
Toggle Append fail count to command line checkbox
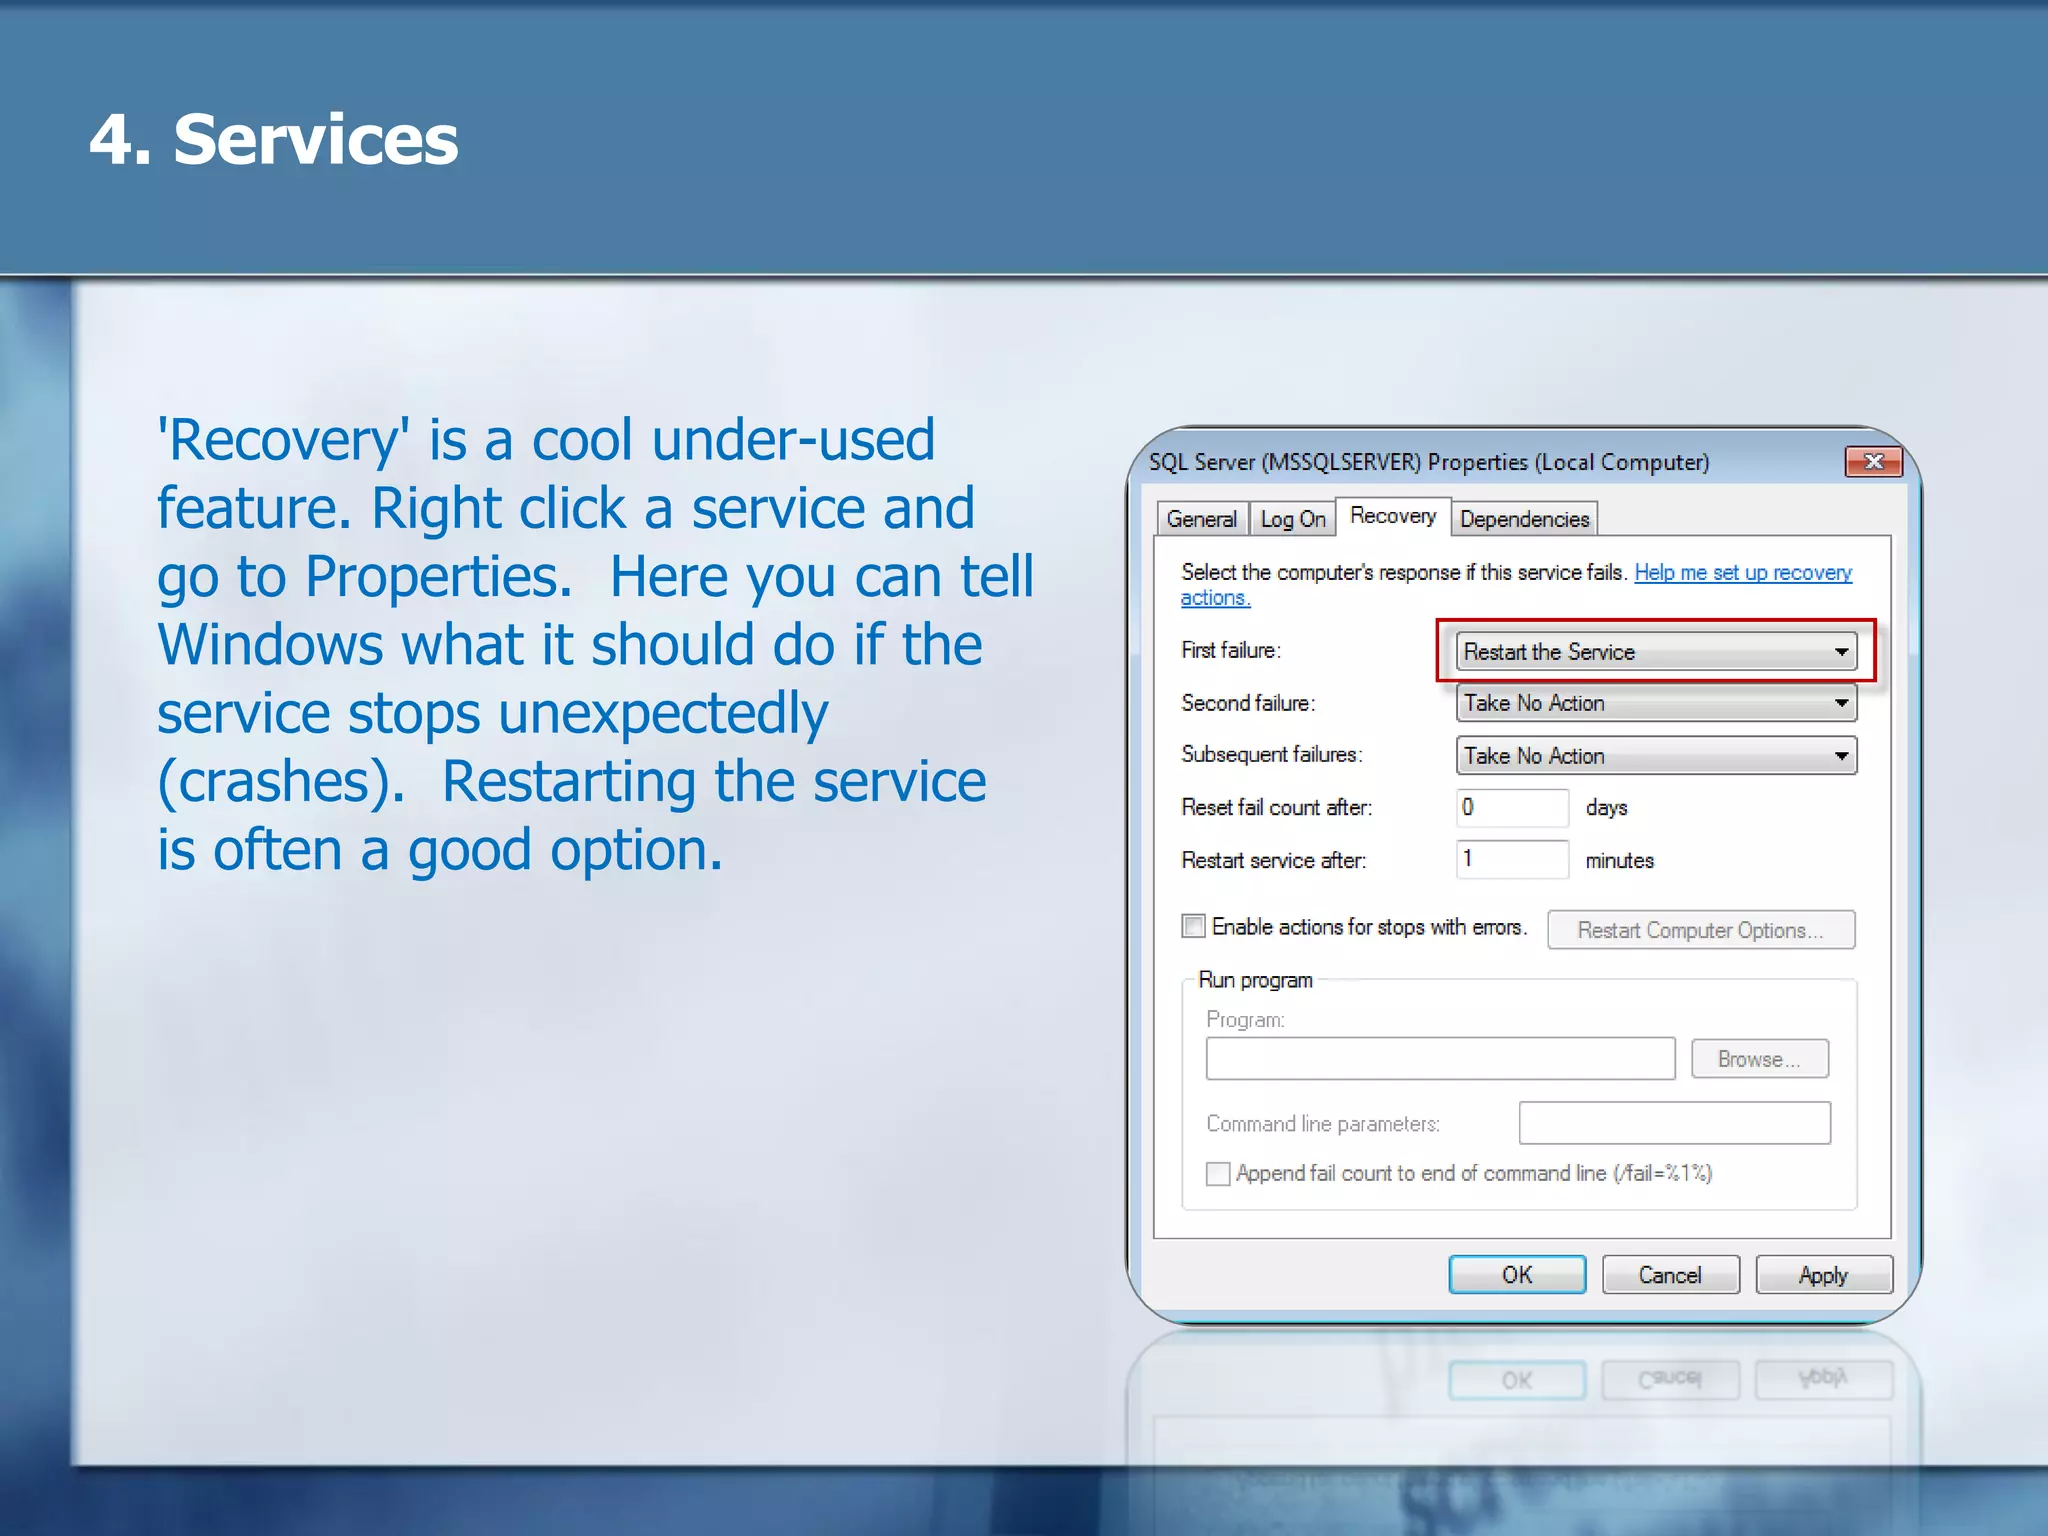point(1217,1173)
